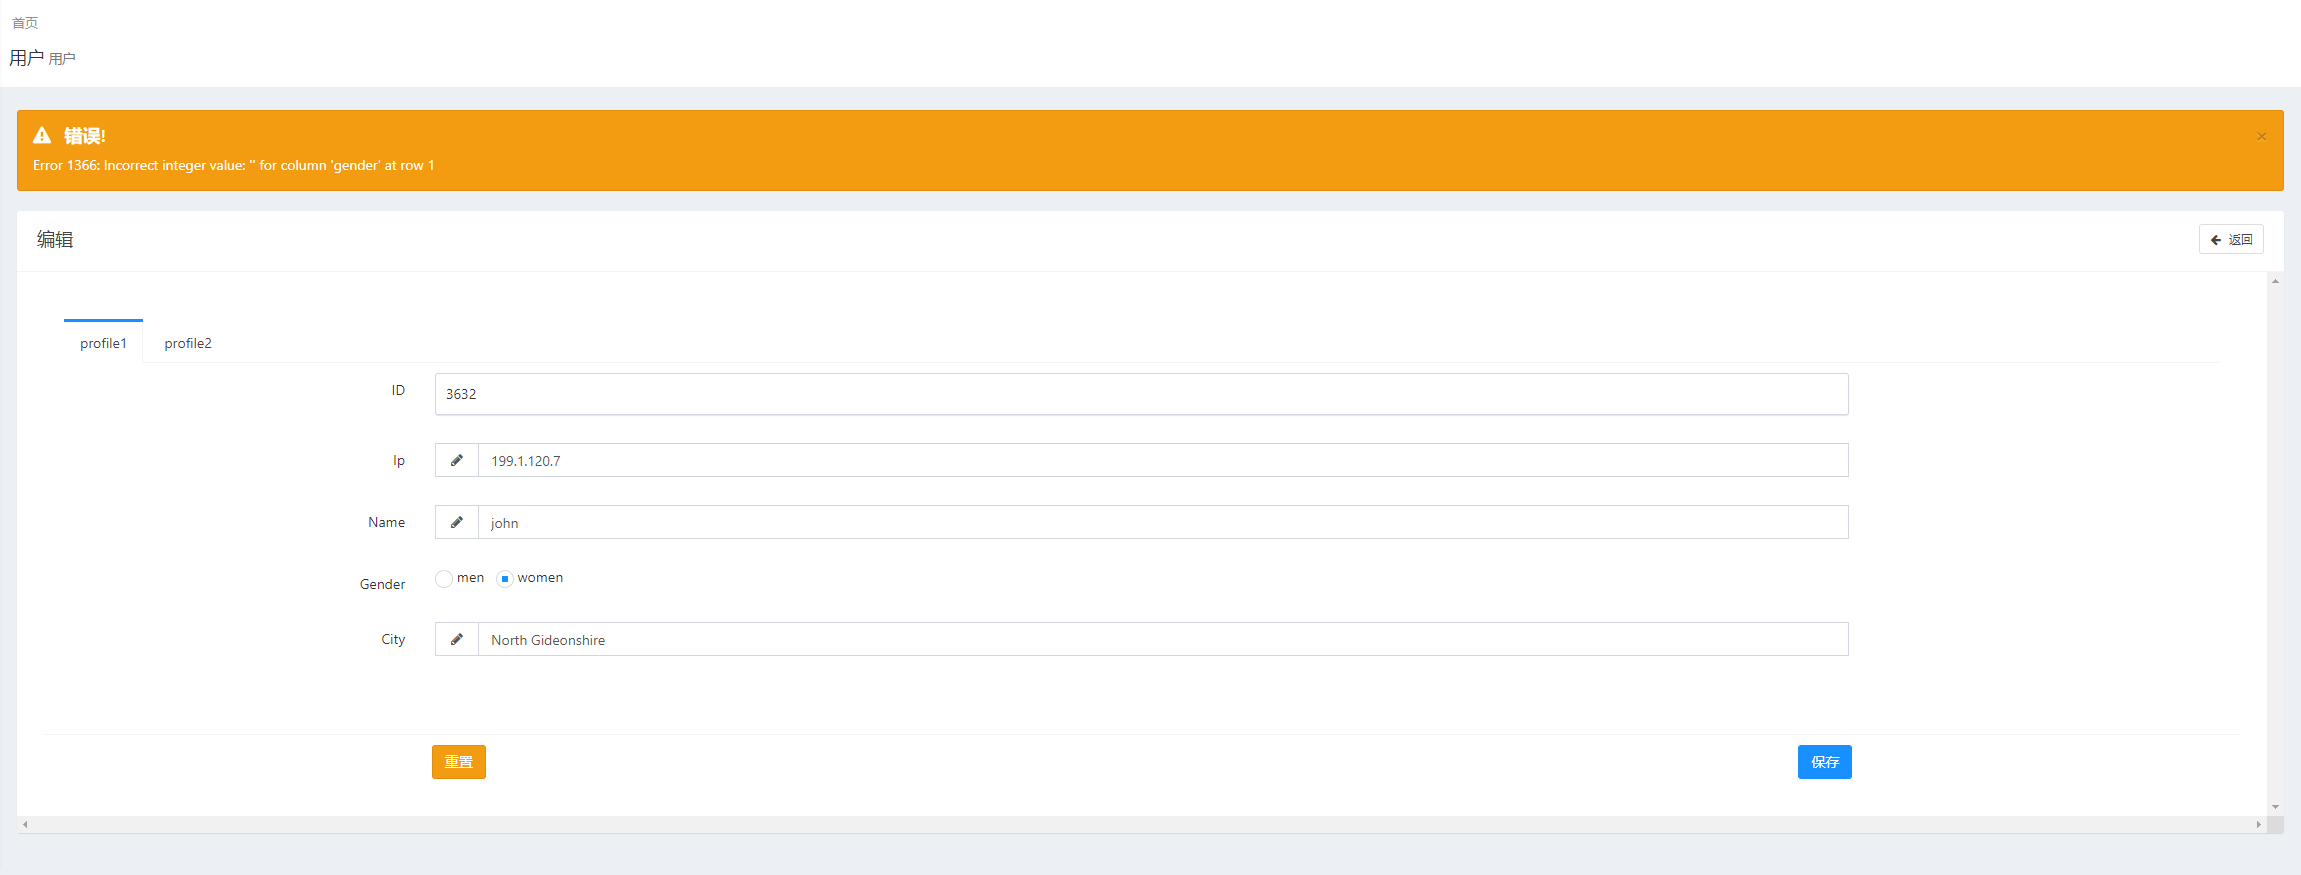Switch to the profile2 tab
Screen dimensions: 2301x875
point(188,342)
